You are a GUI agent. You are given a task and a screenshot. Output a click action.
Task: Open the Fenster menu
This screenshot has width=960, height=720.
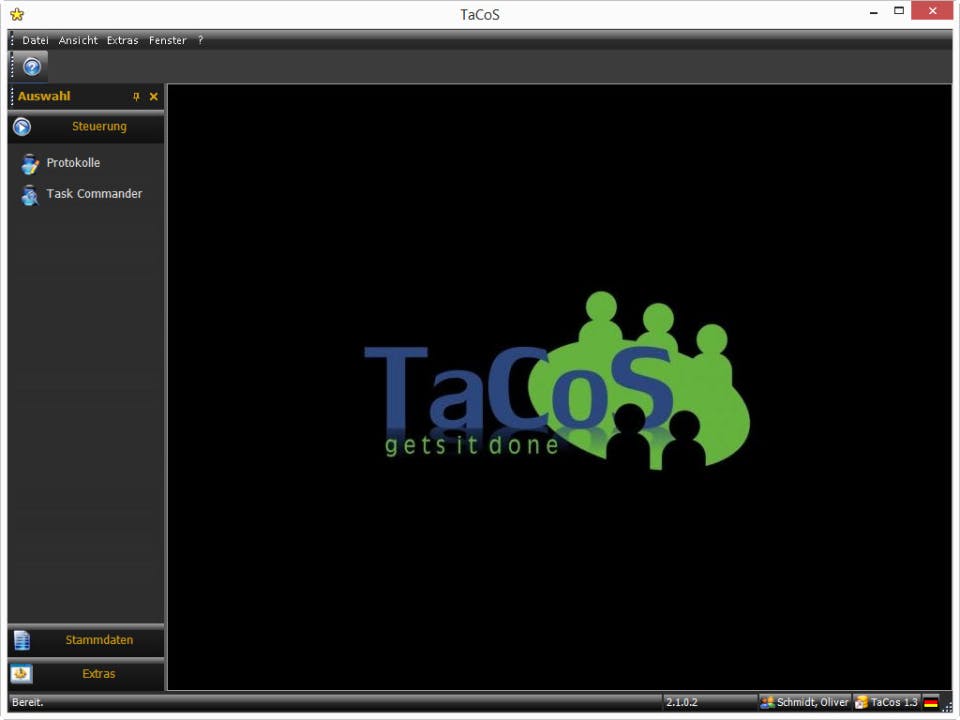(x=167, y=40)
